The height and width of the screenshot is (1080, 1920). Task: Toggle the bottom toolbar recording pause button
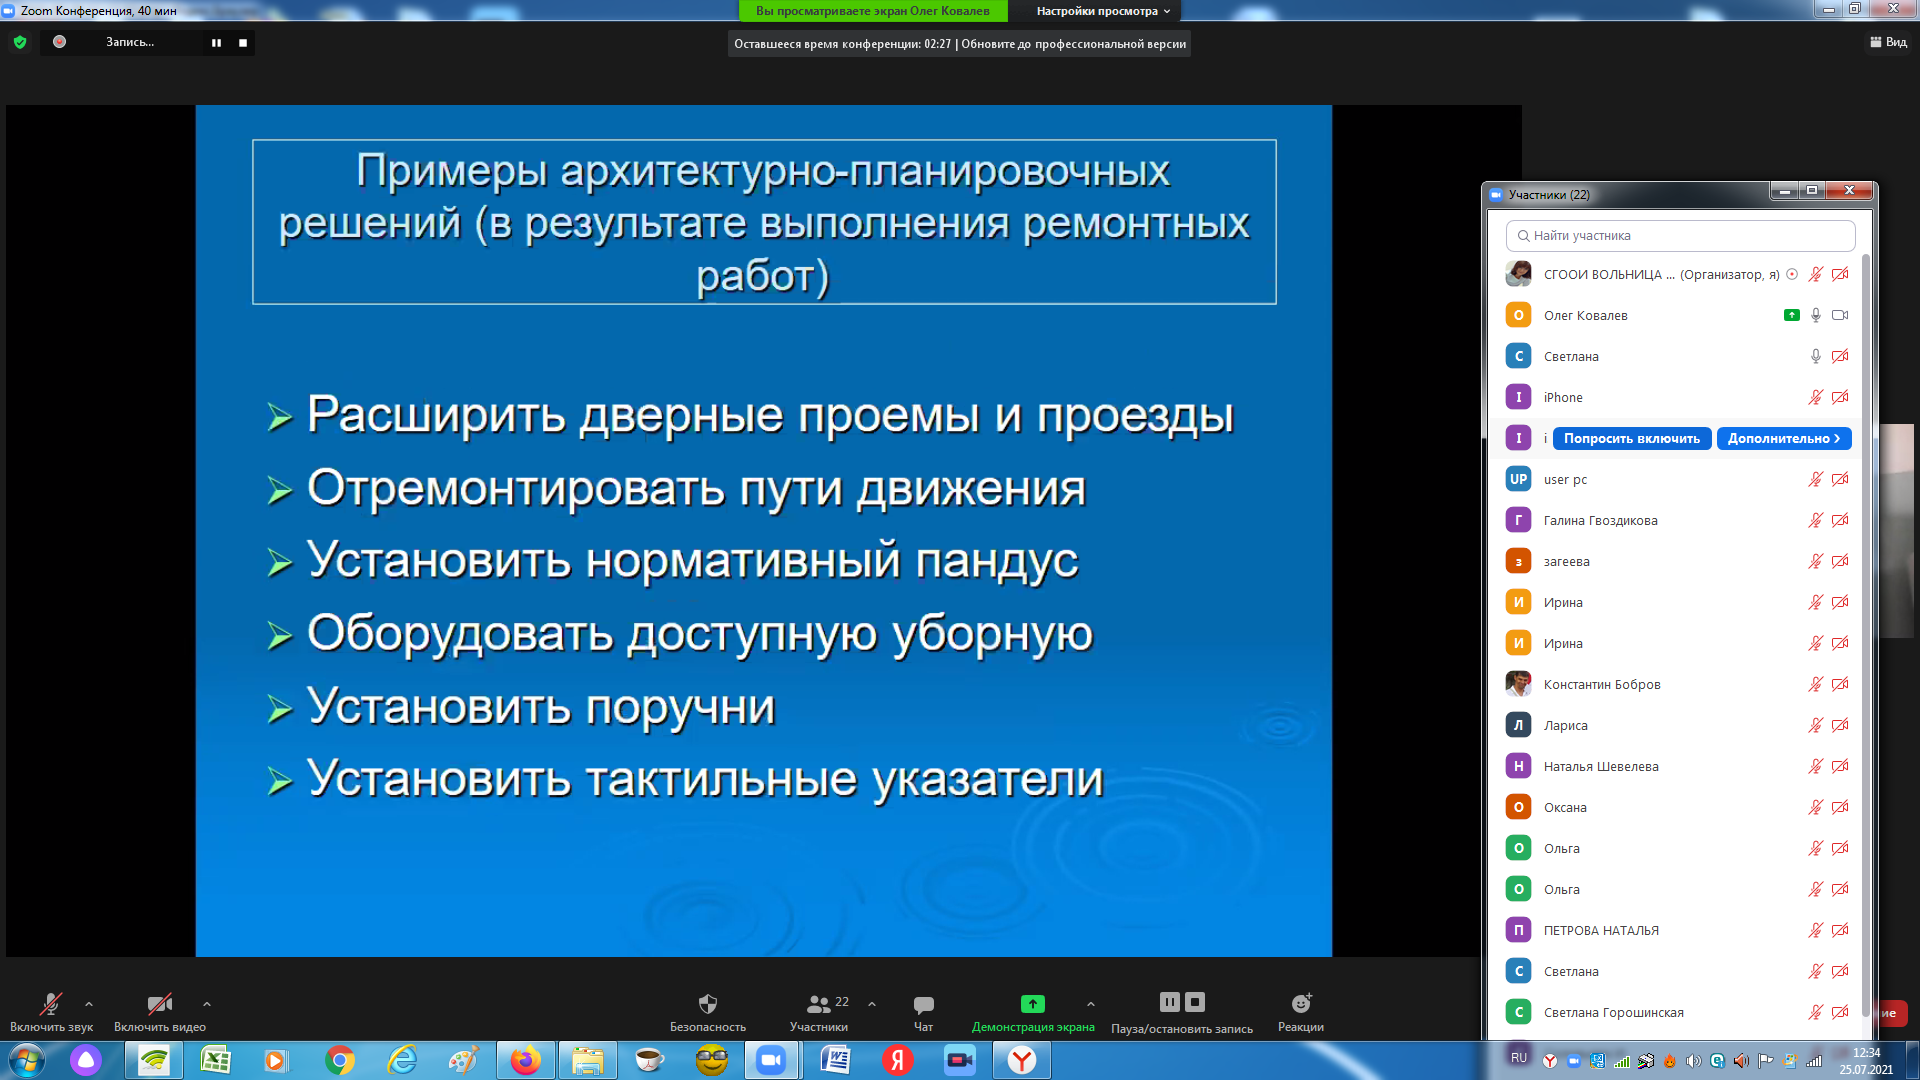point(1169,1002)
